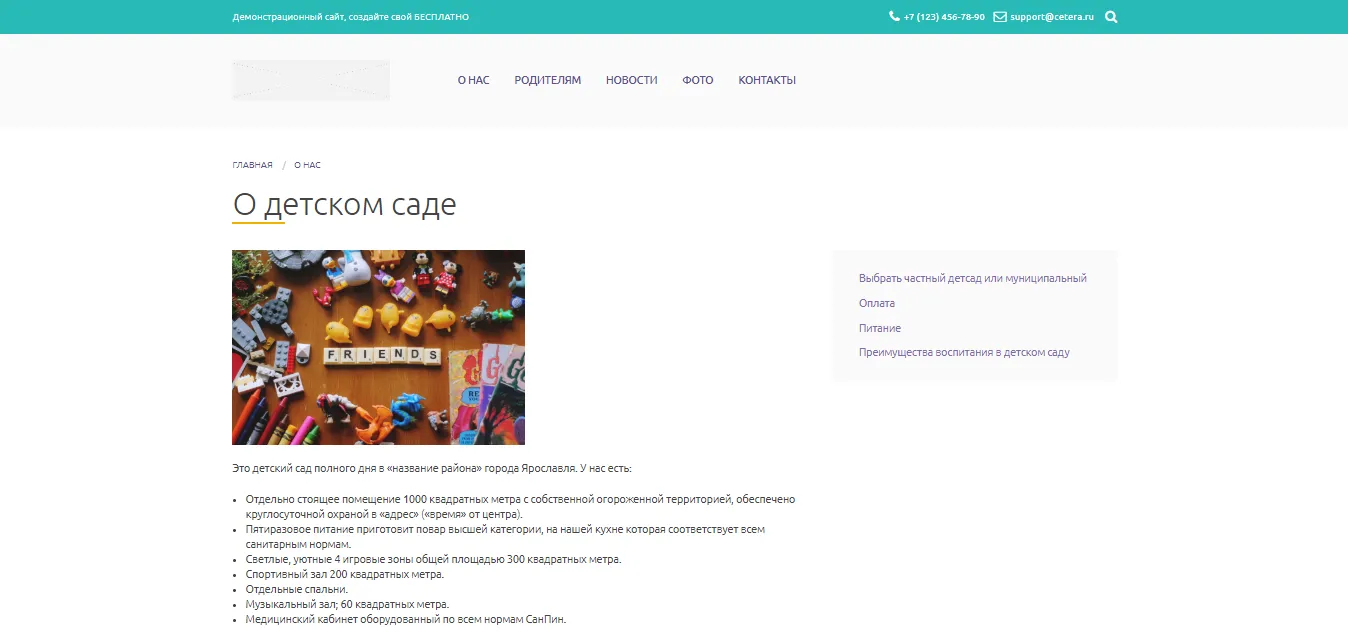This screenshot has height=642, width=1348.
Task: Click the bullet about Пятиразовое питание
Action: coord(505,536)
